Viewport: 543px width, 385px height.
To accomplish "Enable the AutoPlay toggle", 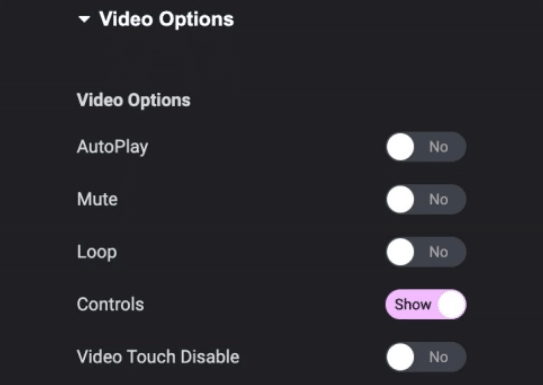I will click(x=426, y=147).
